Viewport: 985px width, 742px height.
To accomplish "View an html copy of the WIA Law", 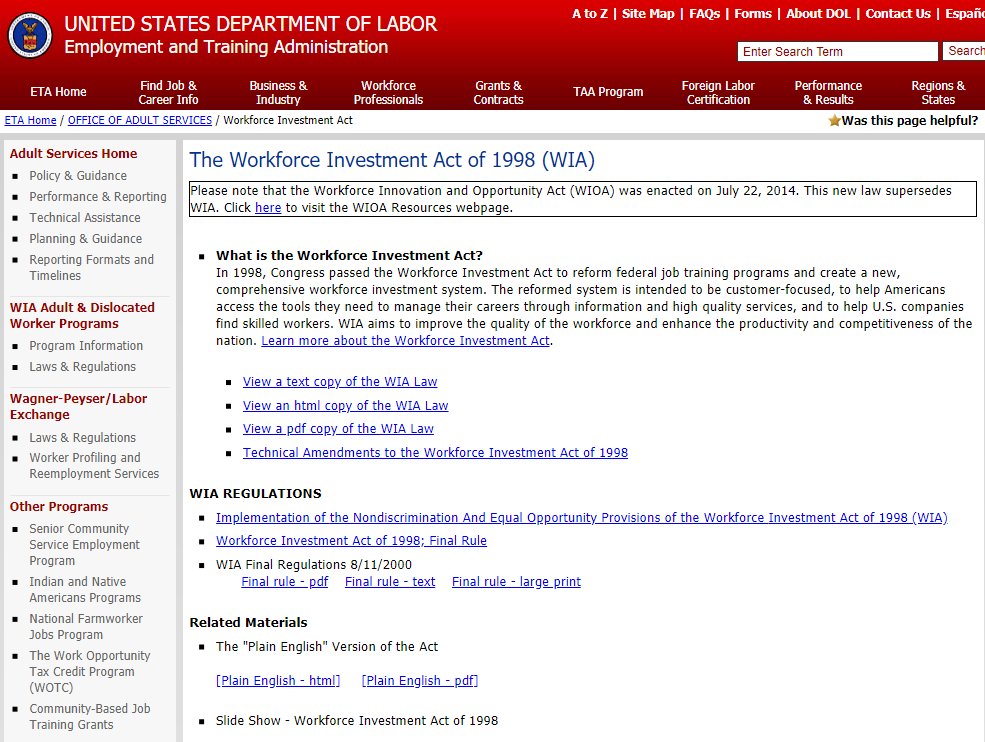I will coord(346,406).
